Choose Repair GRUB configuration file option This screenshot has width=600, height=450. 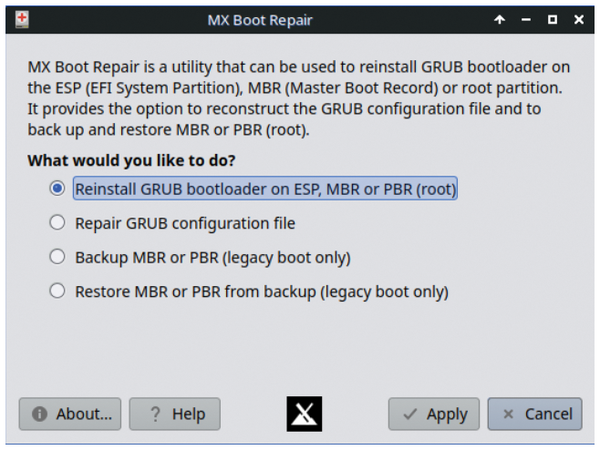58,223
